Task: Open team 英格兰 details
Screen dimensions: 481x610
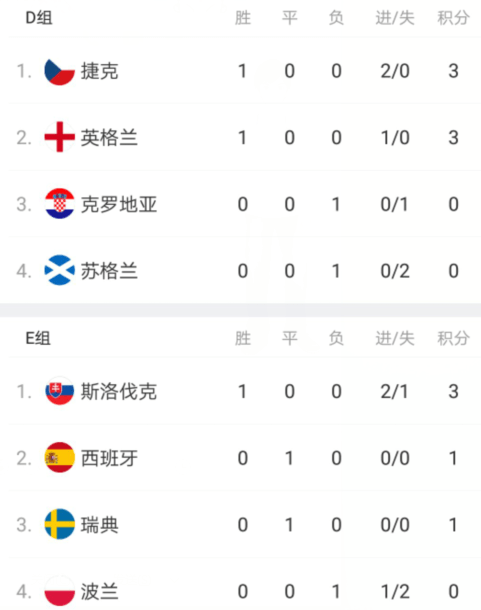Action: pyautogui.click(x=109, y=138)
